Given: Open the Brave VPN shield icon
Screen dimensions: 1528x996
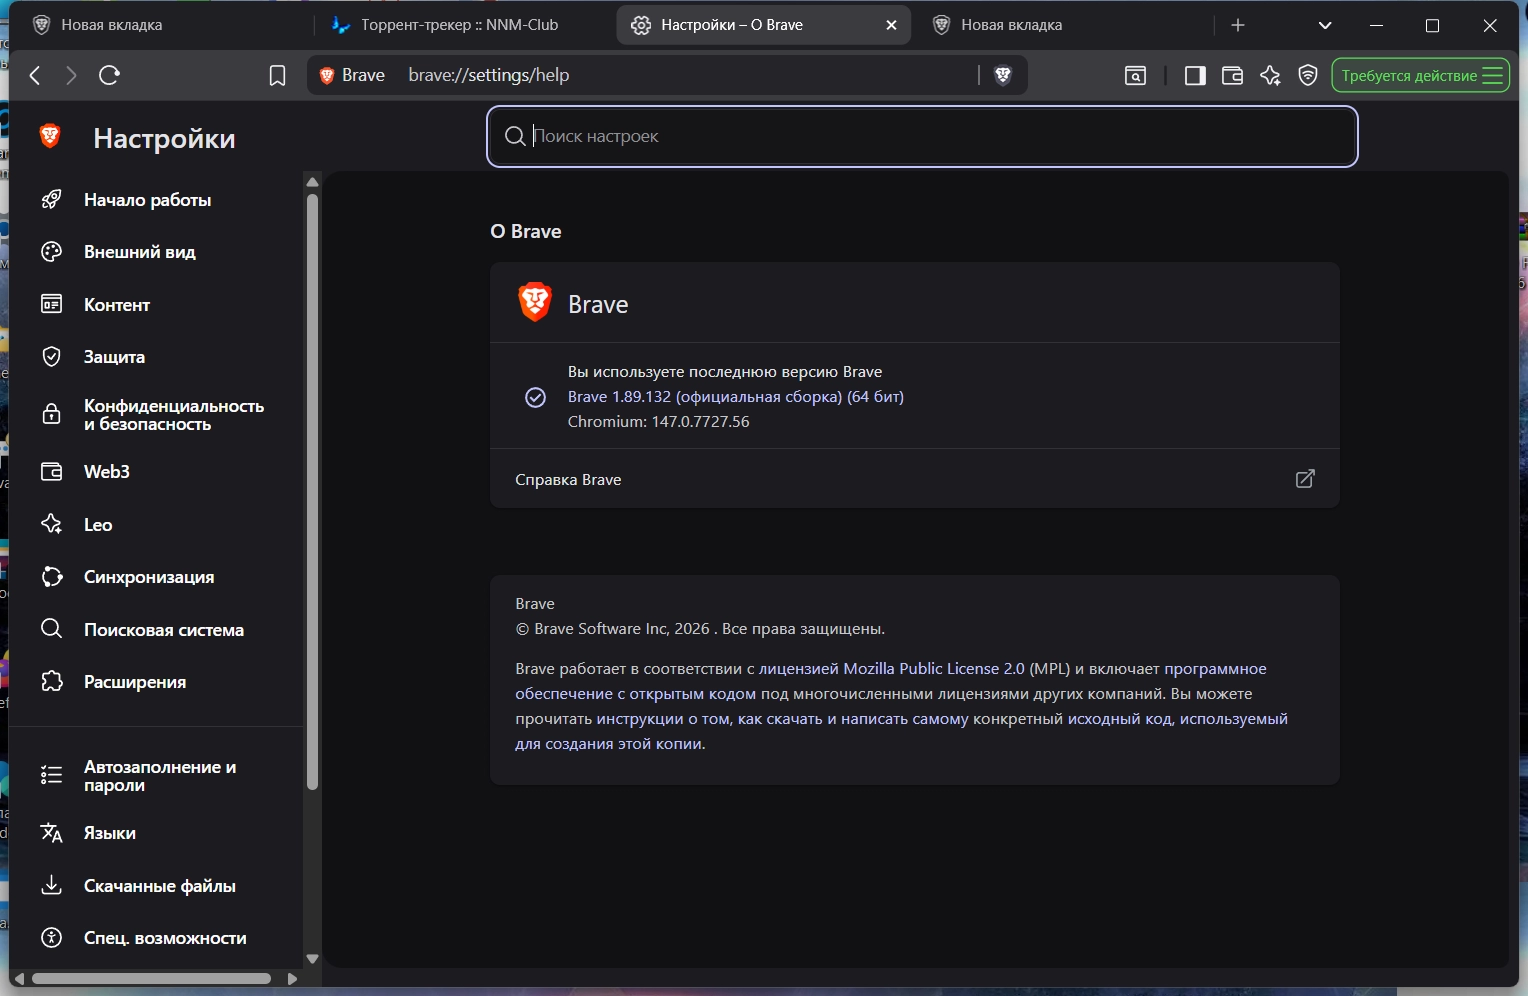Looking at the screenshot, I should (1308, 76).
